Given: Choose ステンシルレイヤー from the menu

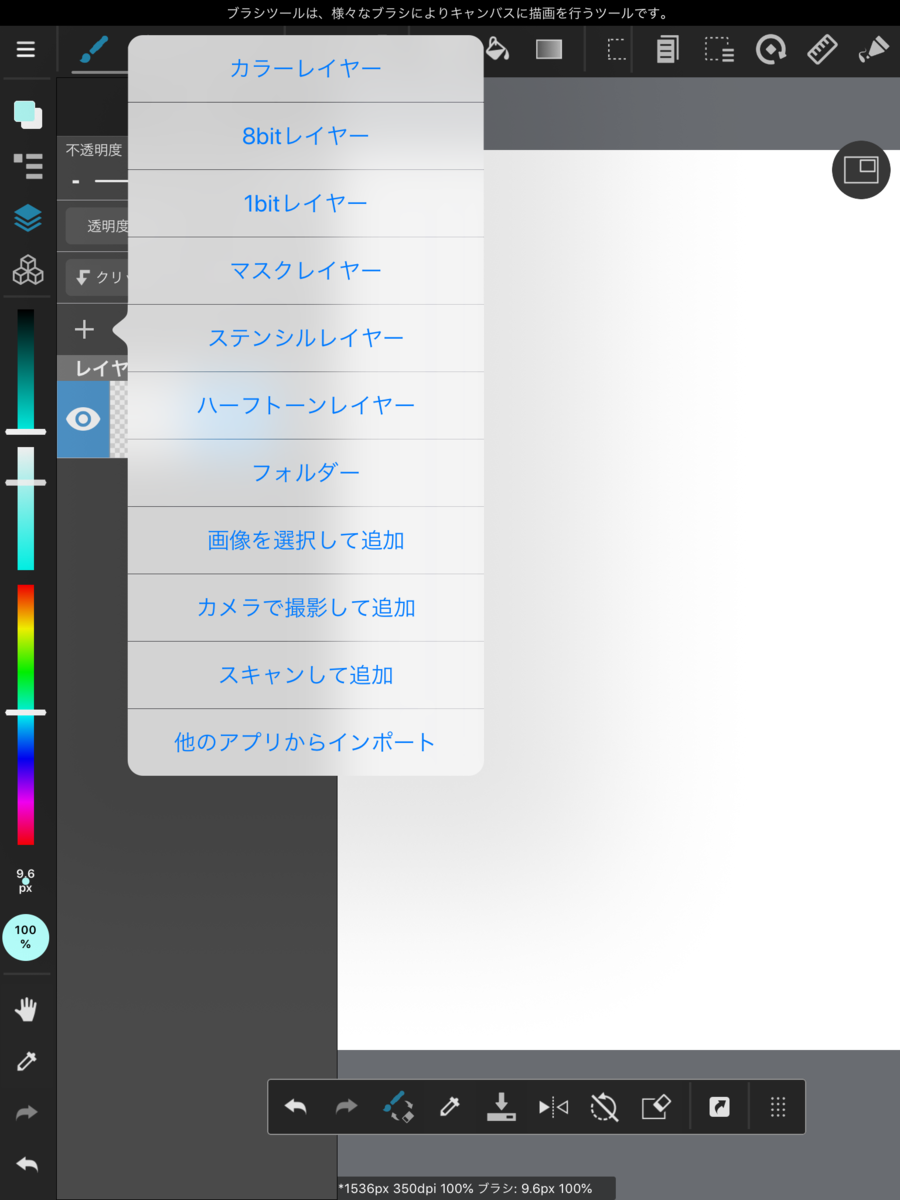Looking at the screenshot, I should pos(306,338).
